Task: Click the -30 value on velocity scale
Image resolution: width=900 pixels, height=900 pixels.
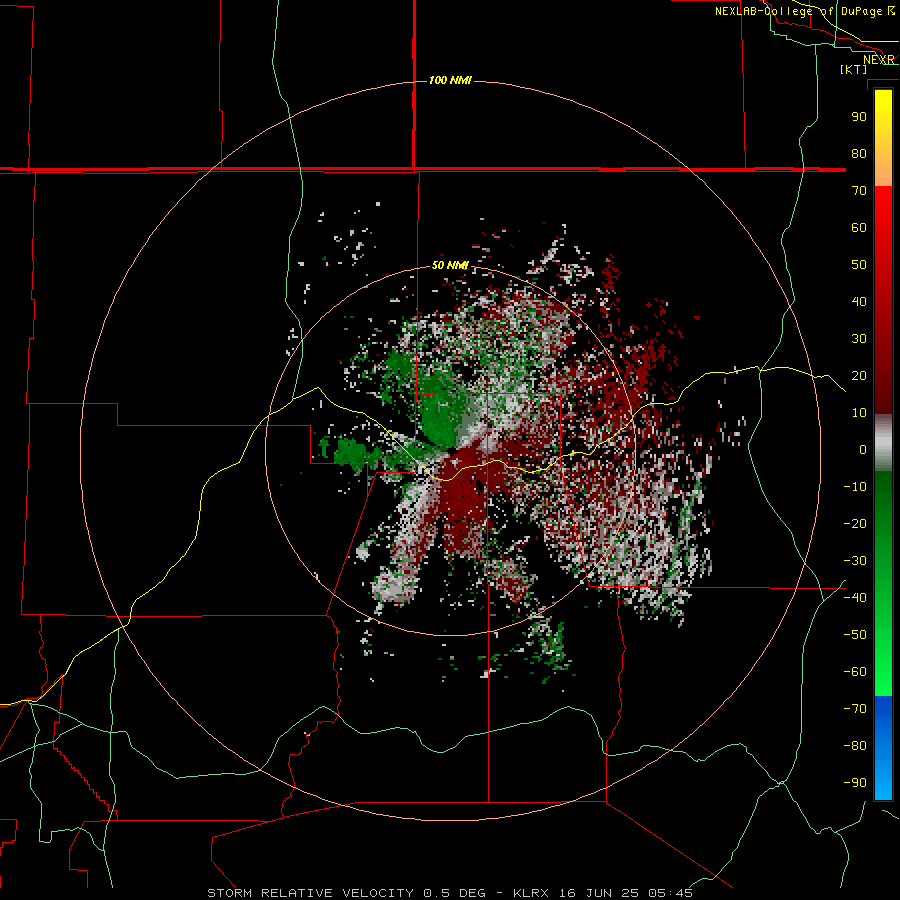Action: point(855,561)
